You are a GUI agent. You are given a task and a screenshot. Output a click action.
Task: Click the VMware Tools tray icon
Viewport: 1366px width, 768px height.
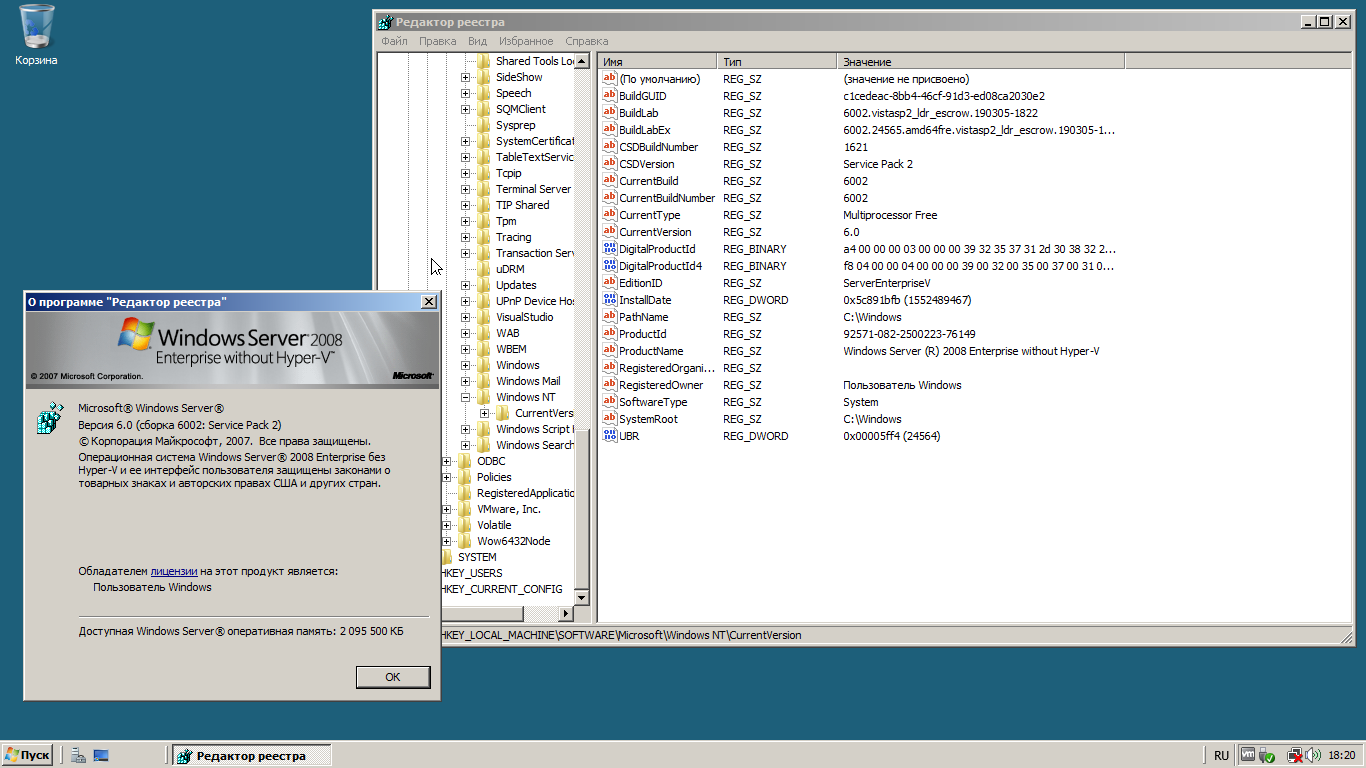(x=1248, y=756)
